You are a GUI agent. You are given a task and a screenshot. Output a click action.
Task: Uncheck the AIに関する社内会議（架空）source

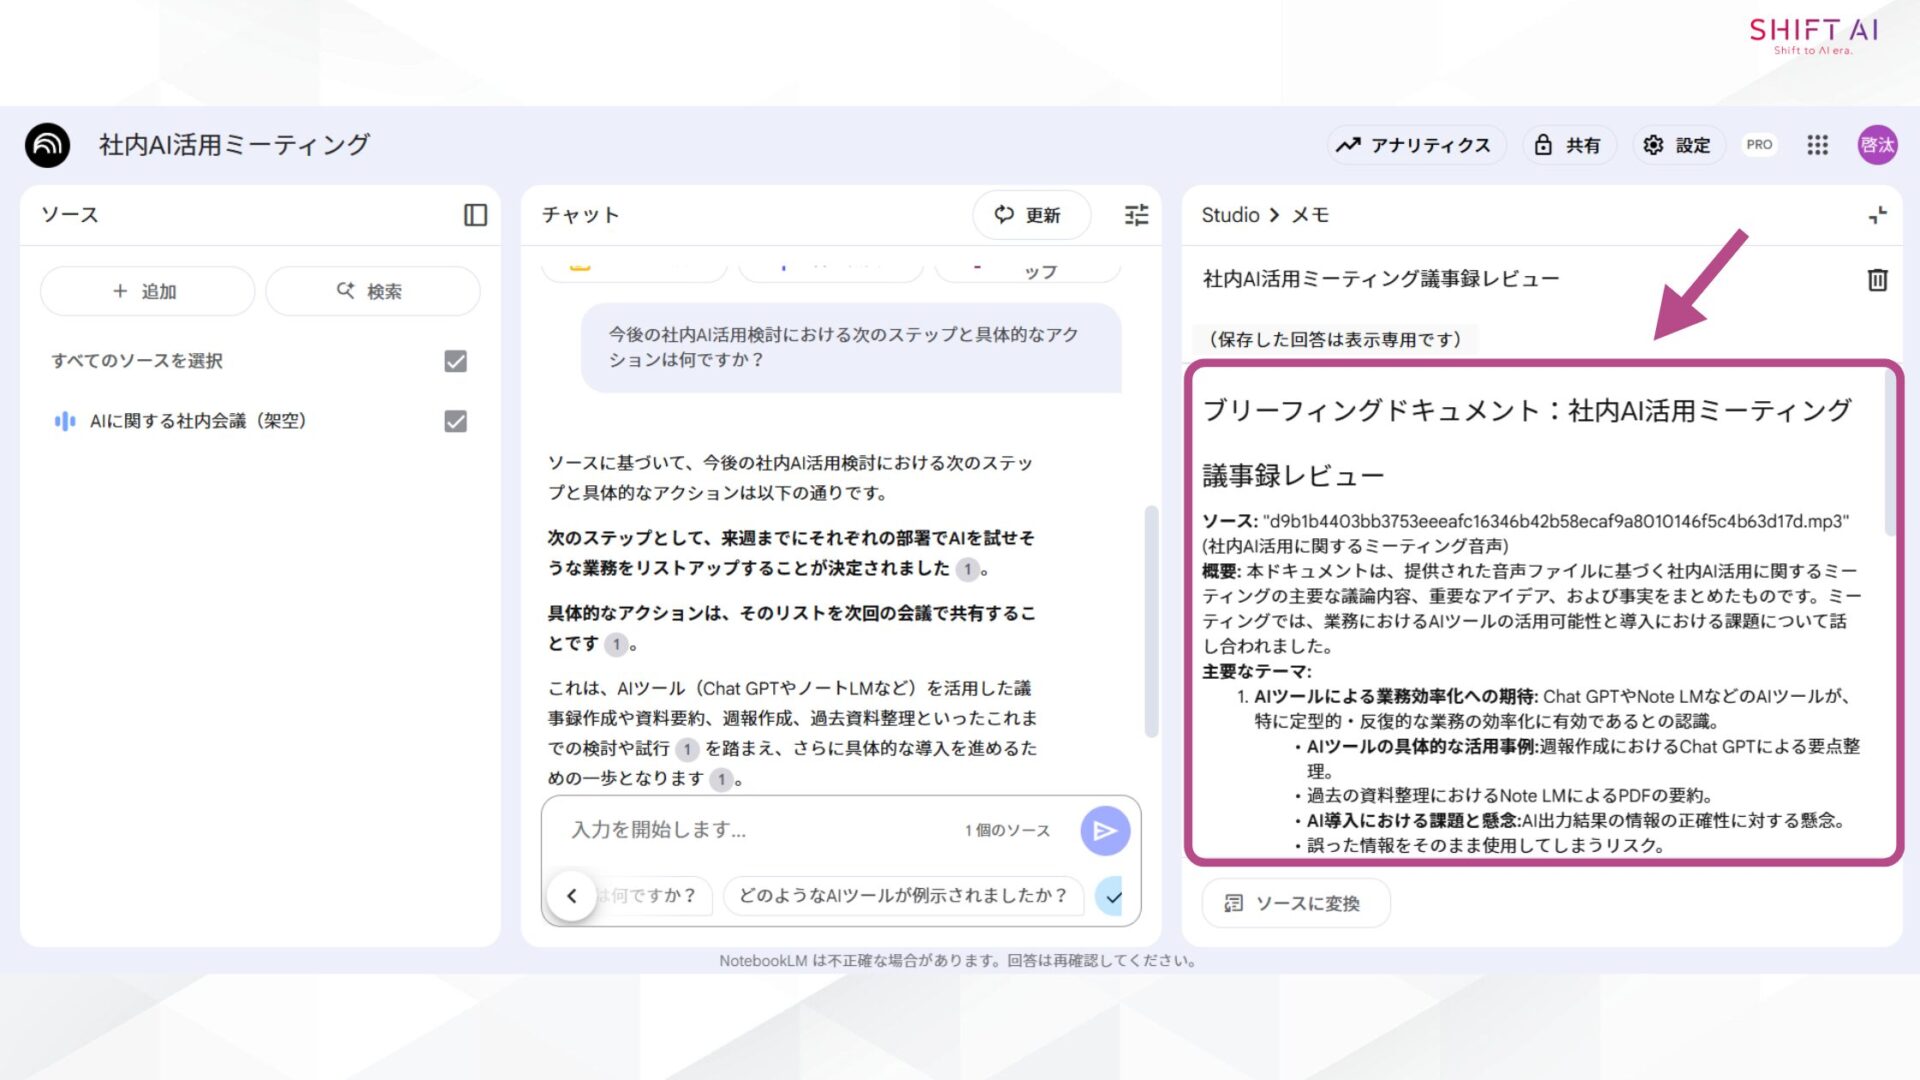455,421
